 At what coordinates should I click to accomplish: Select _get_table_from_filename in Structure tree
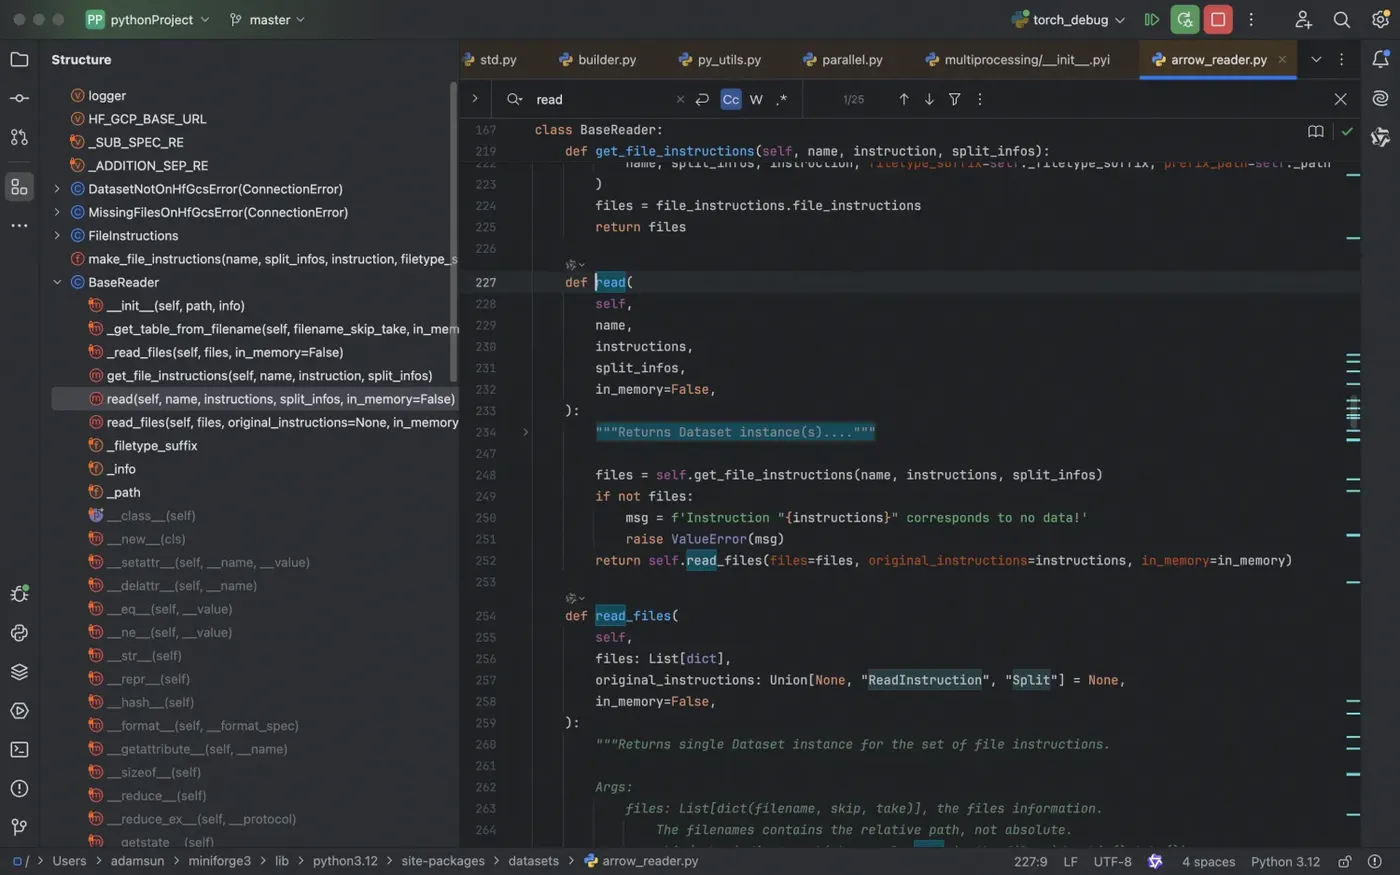tap(255, 329)
